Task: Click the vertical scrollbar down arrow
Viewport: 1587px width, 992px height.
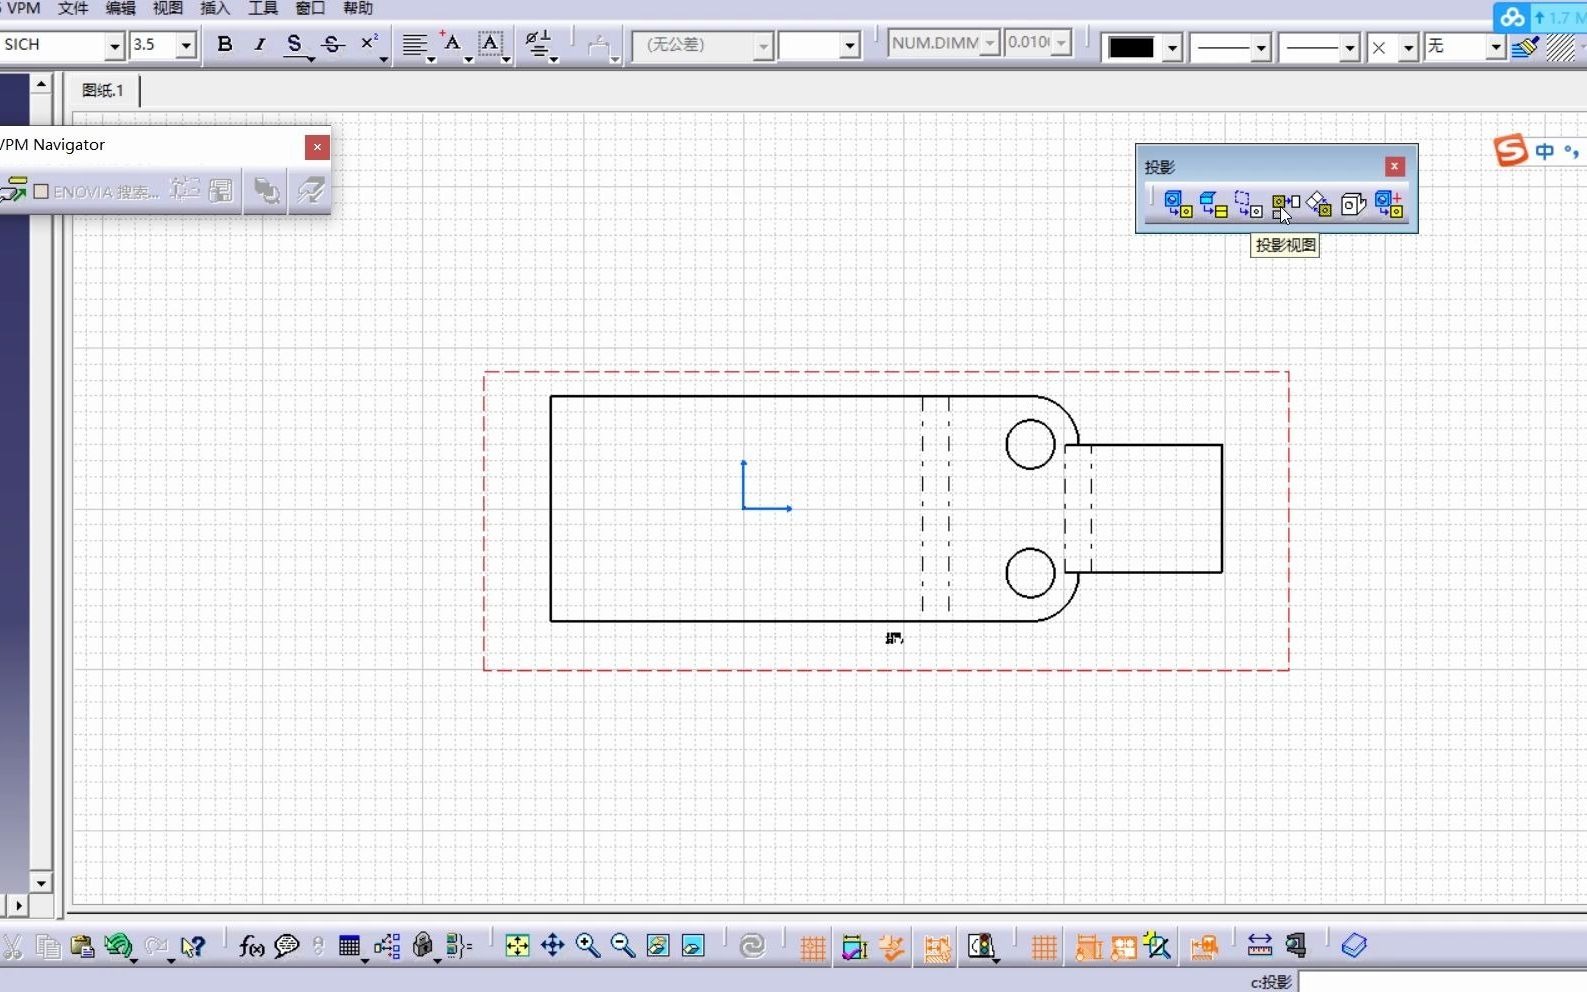Action: click(x=40, y=883)
